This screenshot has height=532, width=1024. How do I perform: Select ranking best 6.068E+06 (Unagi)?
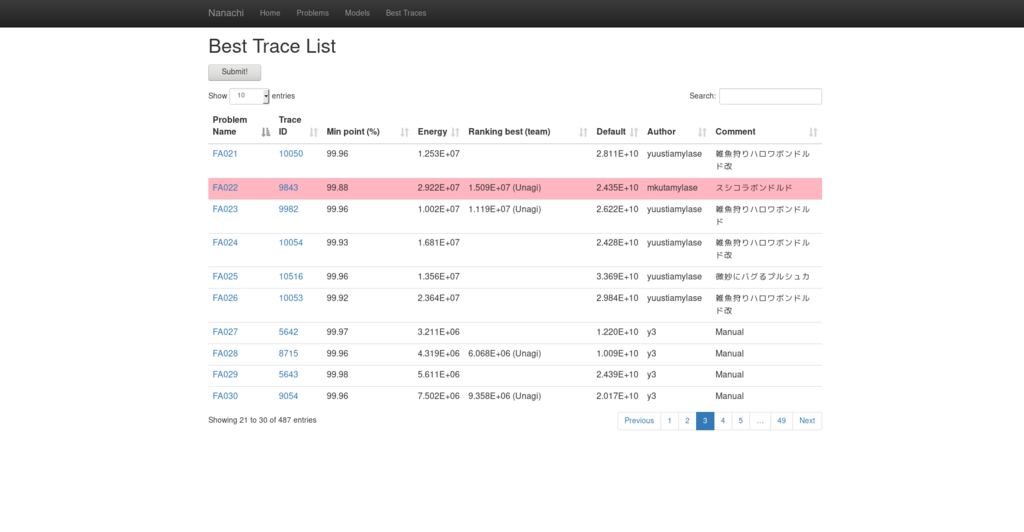504,354
